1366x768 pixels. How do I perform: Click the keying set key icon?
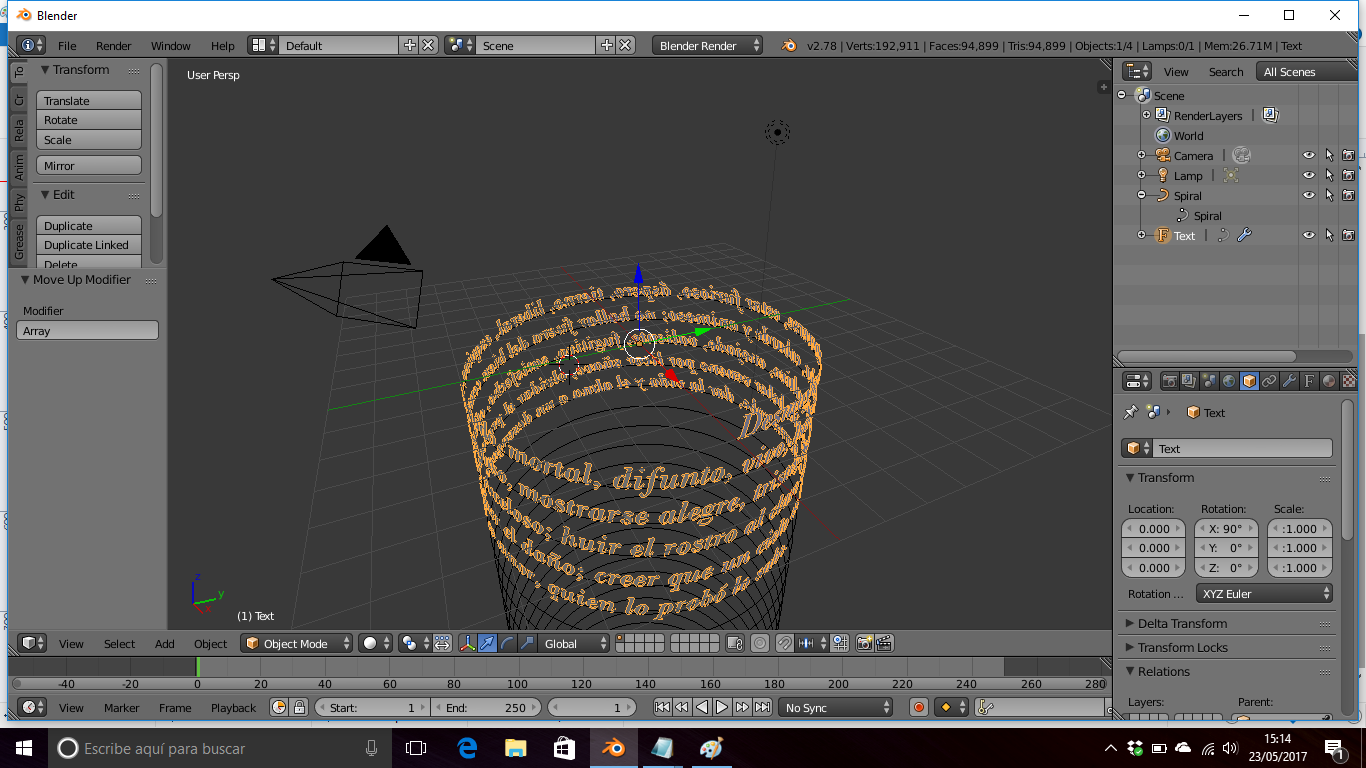pos(985,707)
